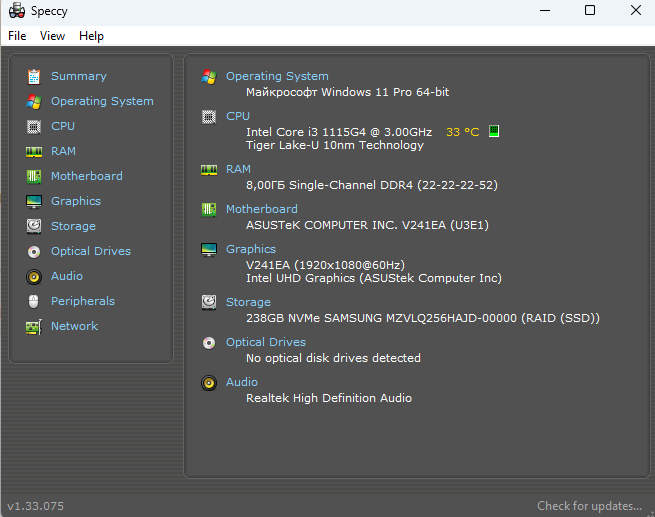Image resolution: width=655 pixels, height=517 pixels.
Task: Click the Storage heading in main panel
Action: (x=248, y=302)
